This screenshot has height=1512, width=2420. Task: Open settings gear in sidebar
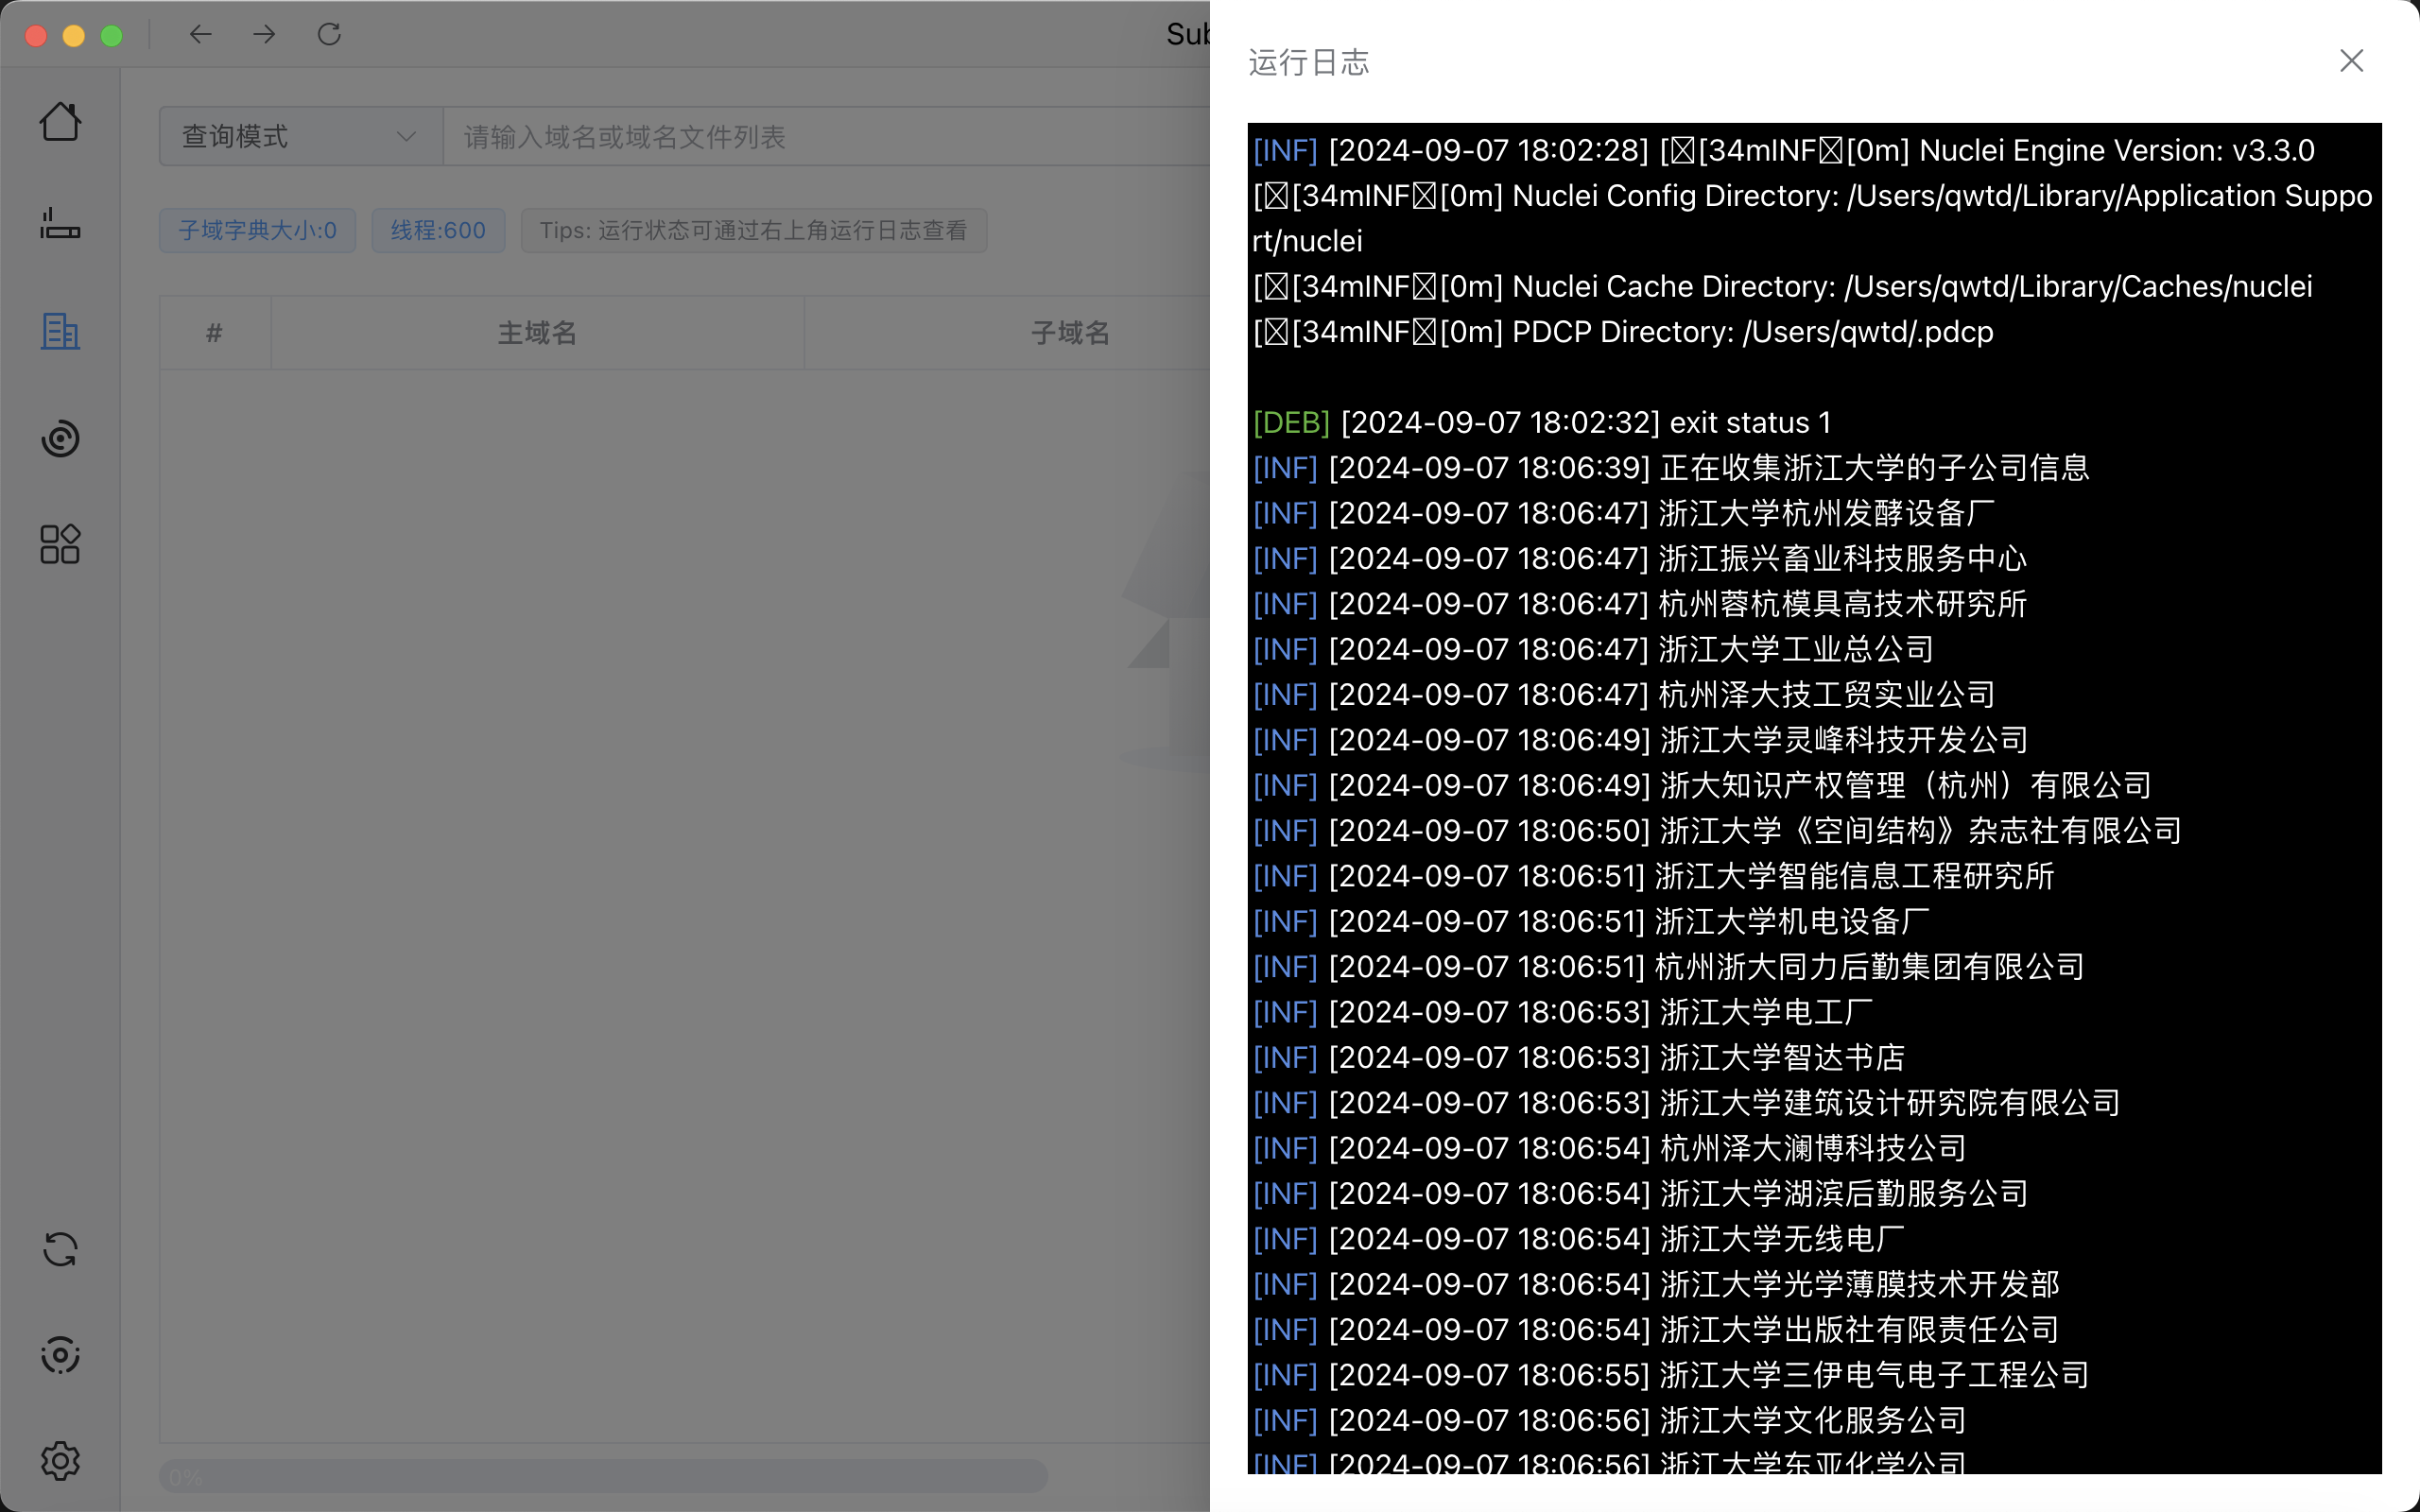click(60, 1461)
